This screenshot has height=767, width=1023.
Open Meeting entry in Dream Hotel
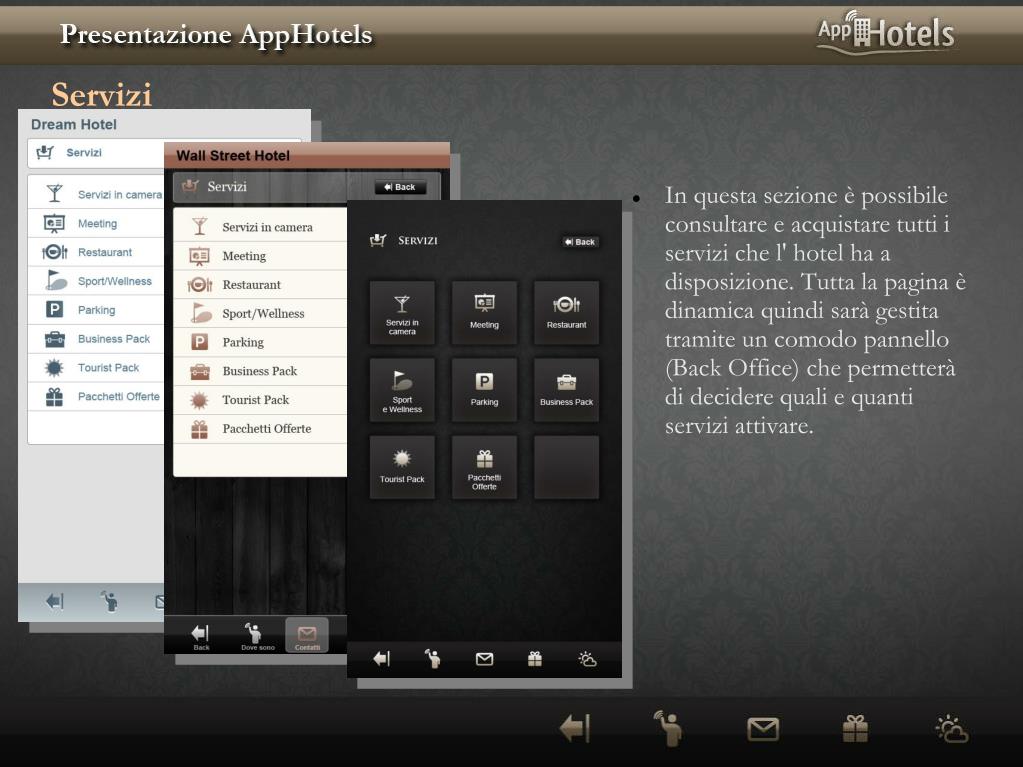tap(96, 223)
